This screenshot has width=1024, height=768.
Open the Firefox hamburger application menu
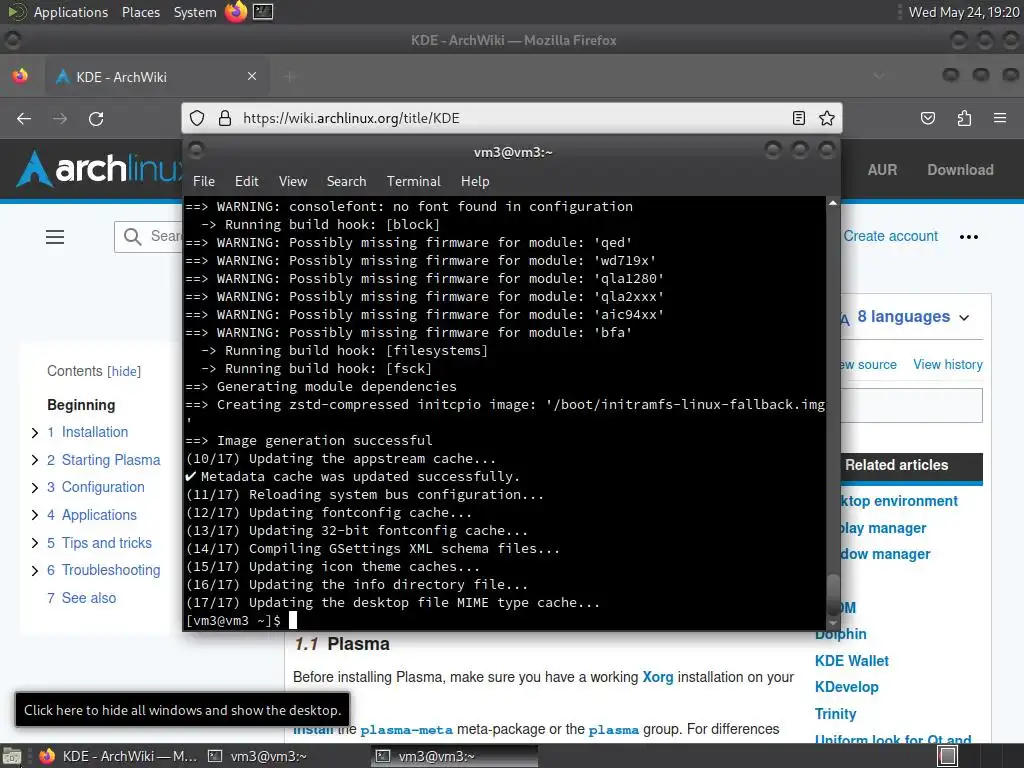(1000, 118)
